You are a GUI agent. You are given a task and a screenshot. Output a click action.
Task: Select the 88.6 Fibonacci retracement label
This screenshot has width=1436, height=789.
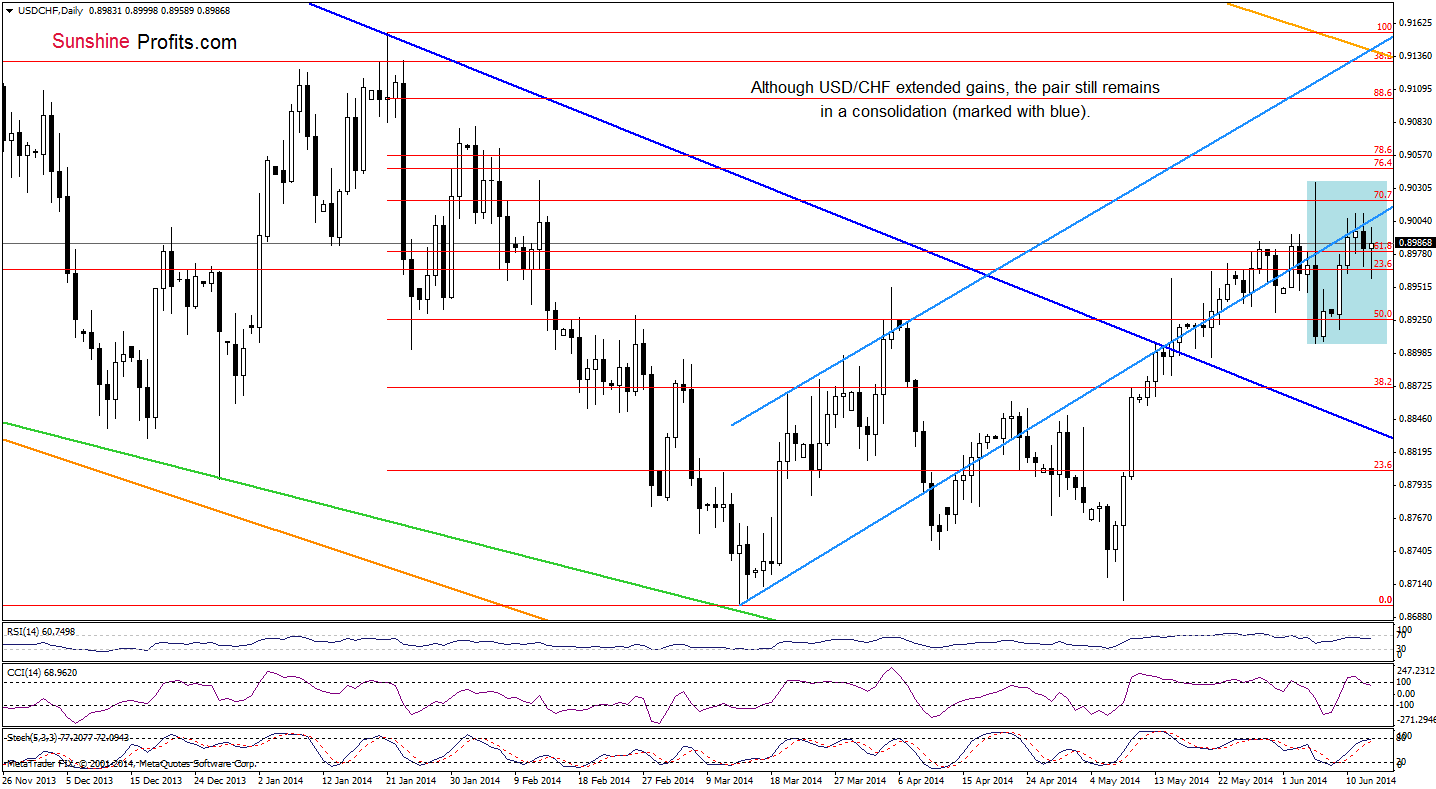click(x=1383, y=93)
